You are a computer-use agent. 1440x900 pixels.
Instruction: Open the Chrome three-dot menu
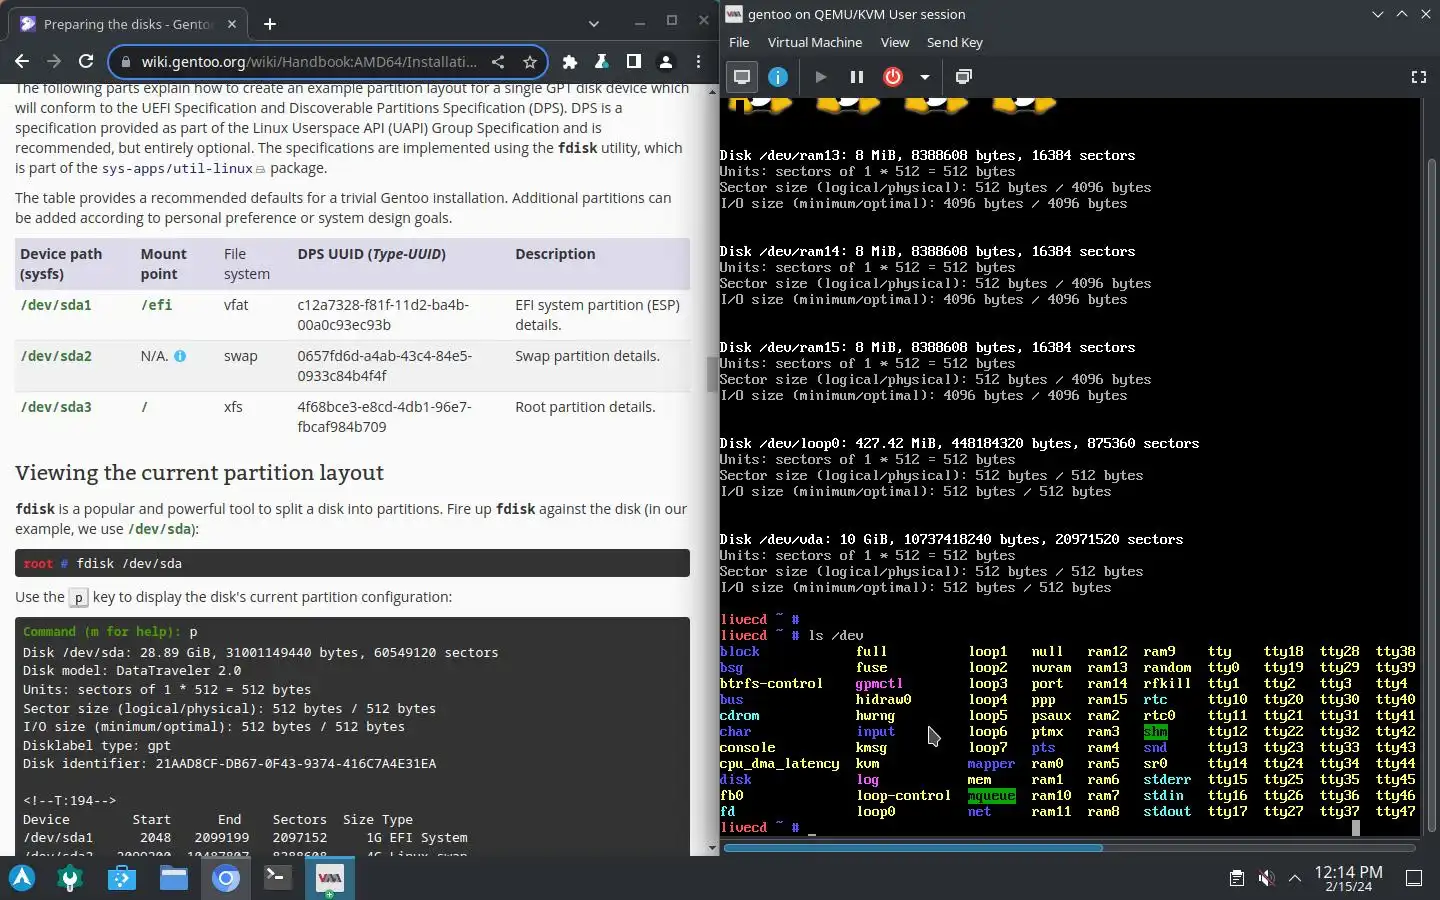pos(698,62)
